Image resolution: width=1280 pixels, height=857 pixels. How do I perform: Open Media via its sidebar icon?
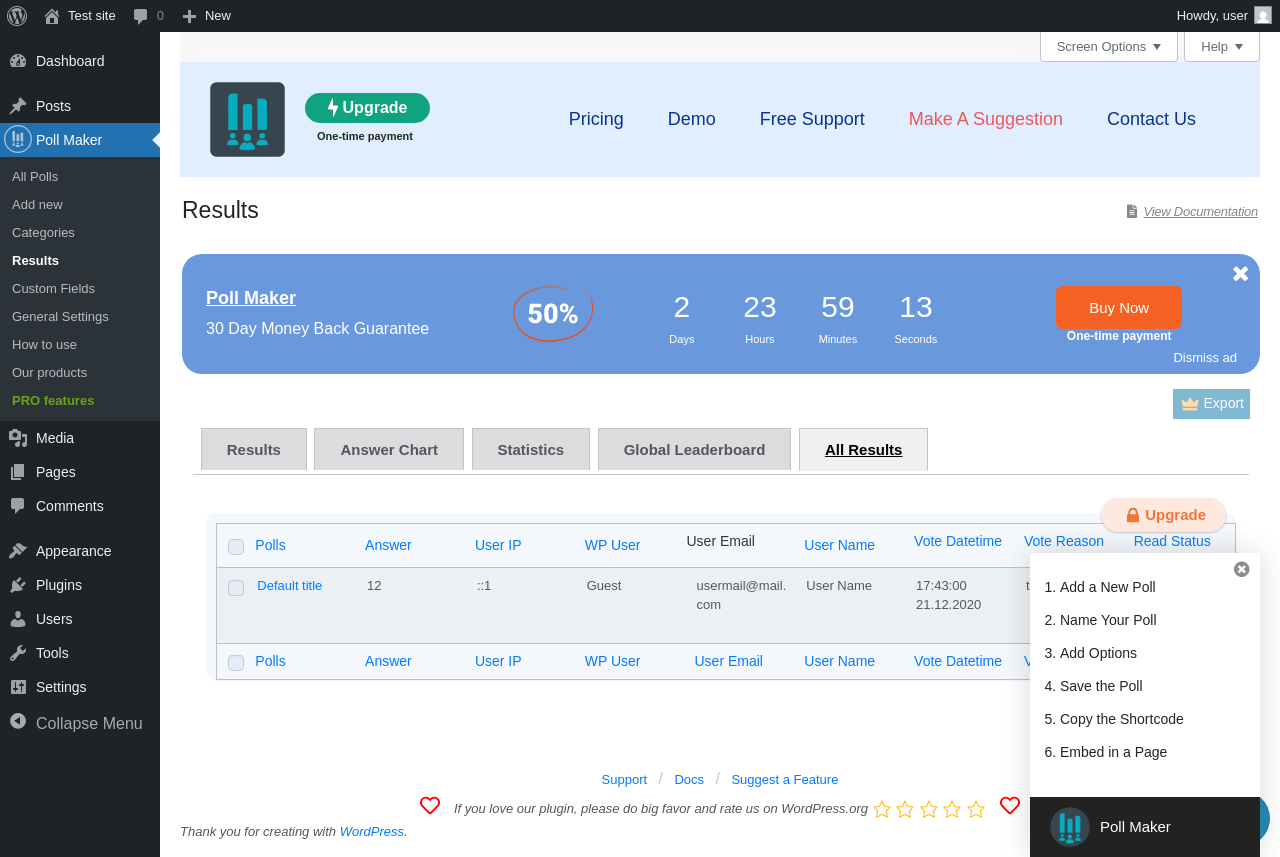(x=18, y=438)
